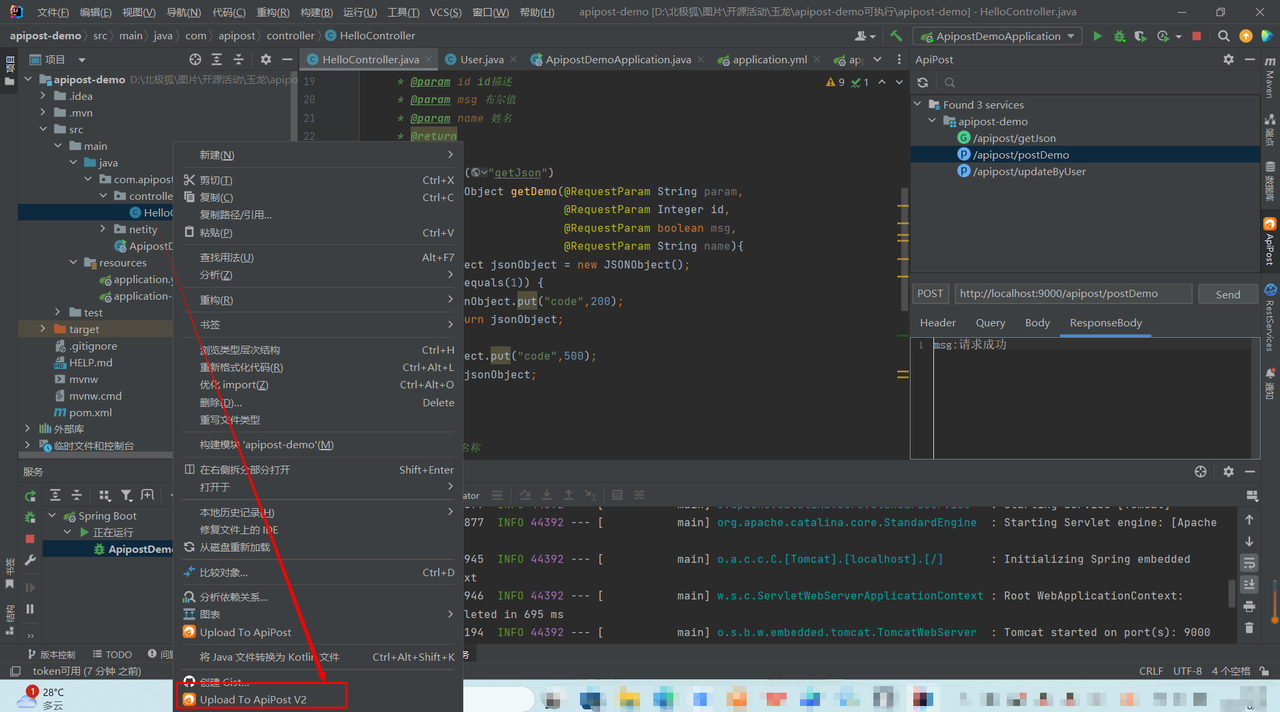Minimize the ApiPost tool panel

click(x=1251, y=59)
